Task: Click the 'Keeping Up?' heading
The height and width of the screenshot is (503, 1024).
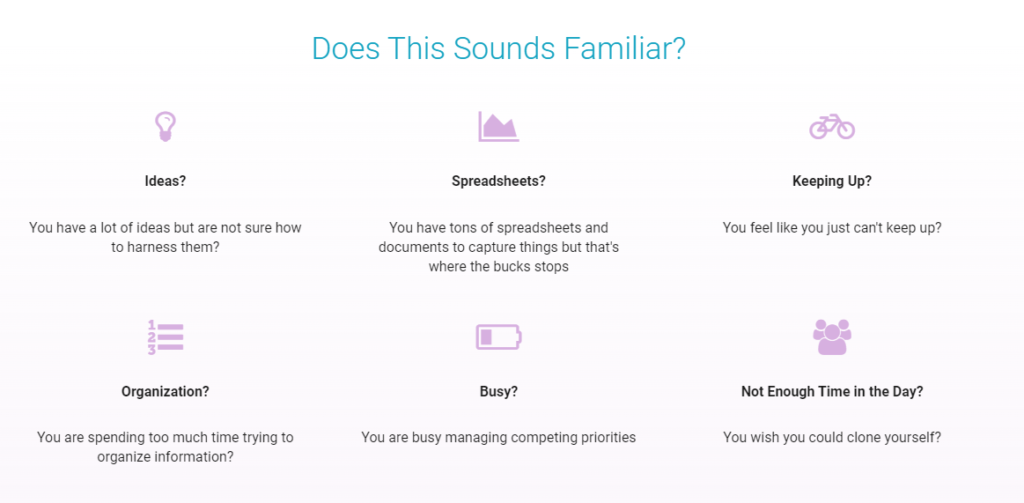Action: tap(831, 181)
